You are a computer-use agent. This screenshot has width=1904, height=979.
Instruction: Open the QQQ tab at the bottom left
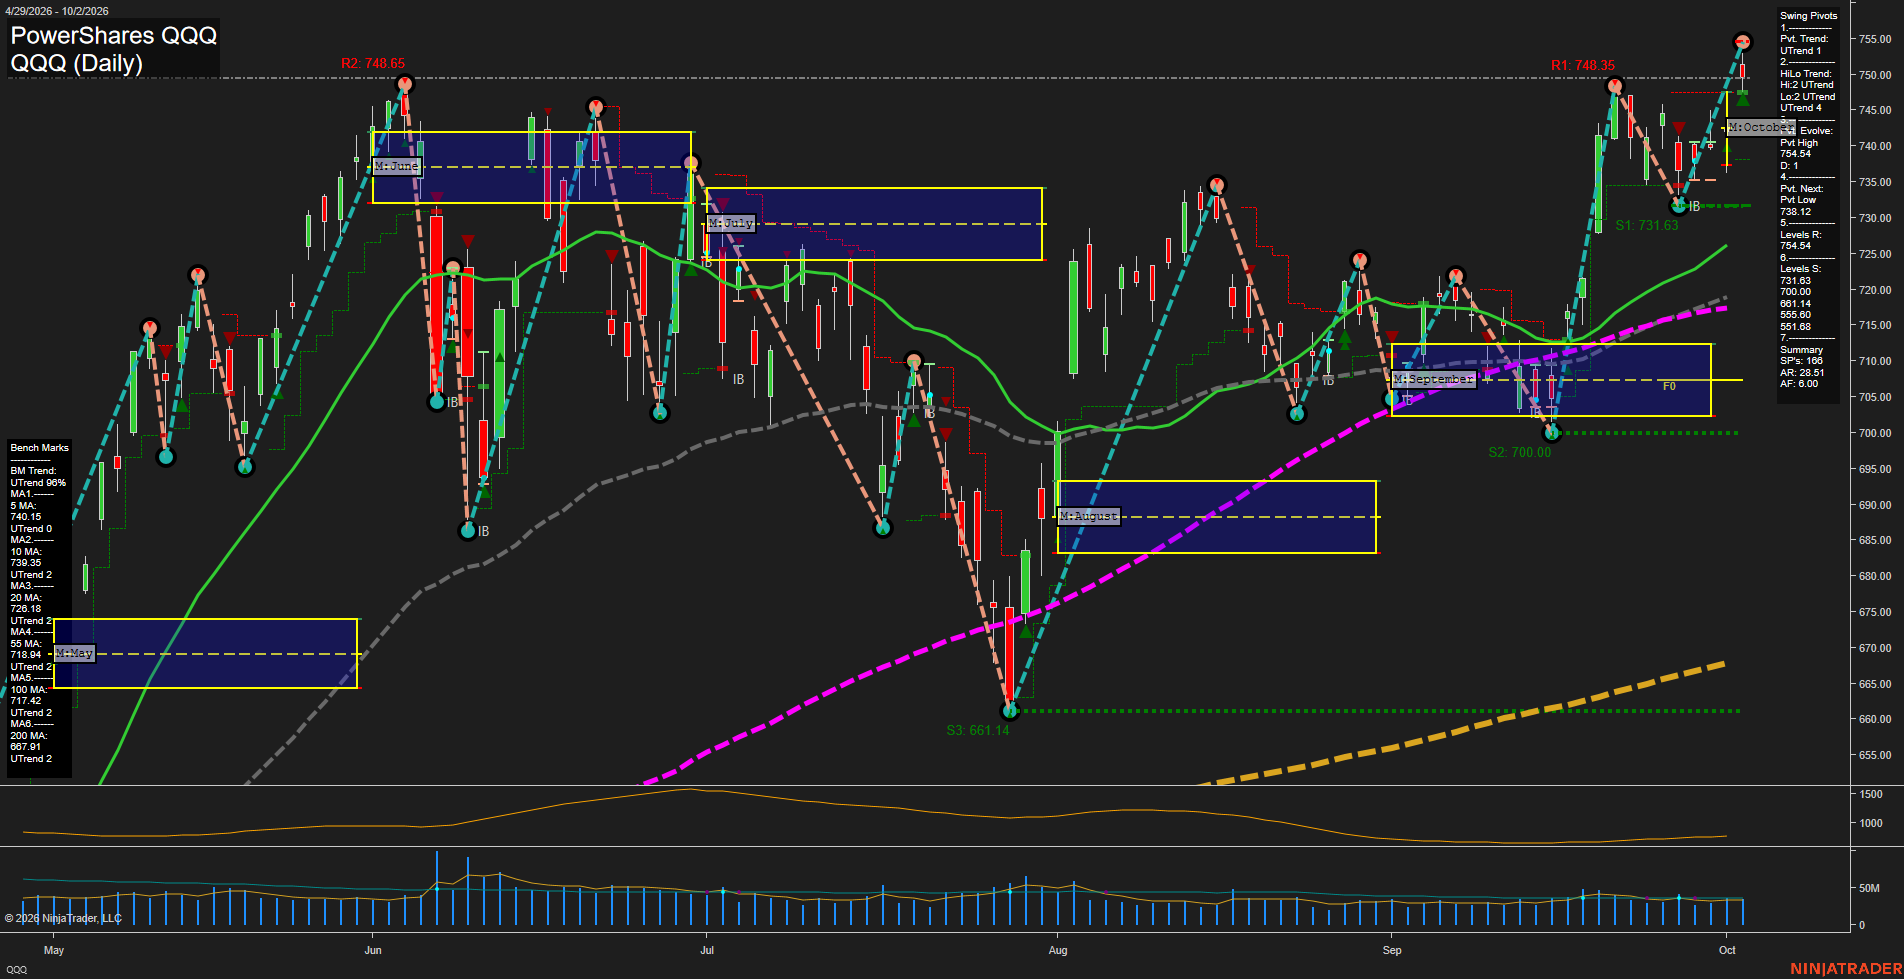click(17, 970)
